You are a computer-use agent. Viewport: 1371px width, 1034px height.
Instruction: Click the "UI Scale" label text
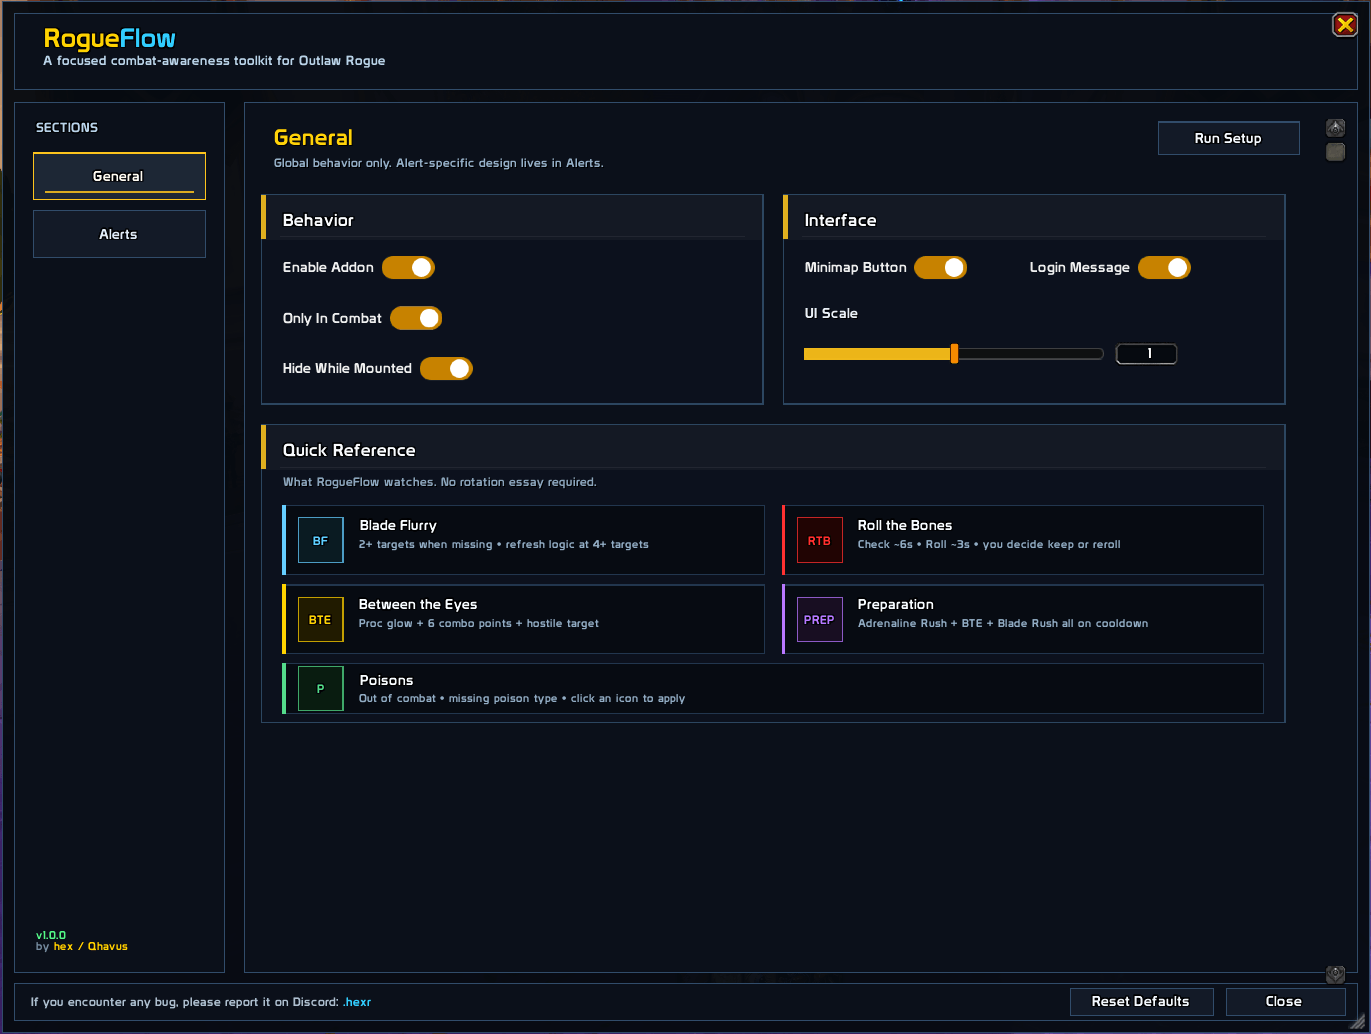(x=831, y=313)
